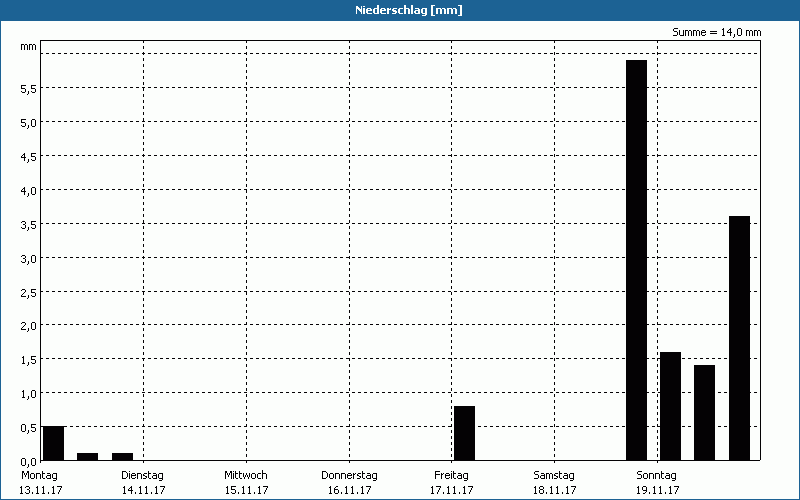Click the 'mm' unit label on y-axis
The width and height of the screenshot is (800, 500).
coord(29,47)
